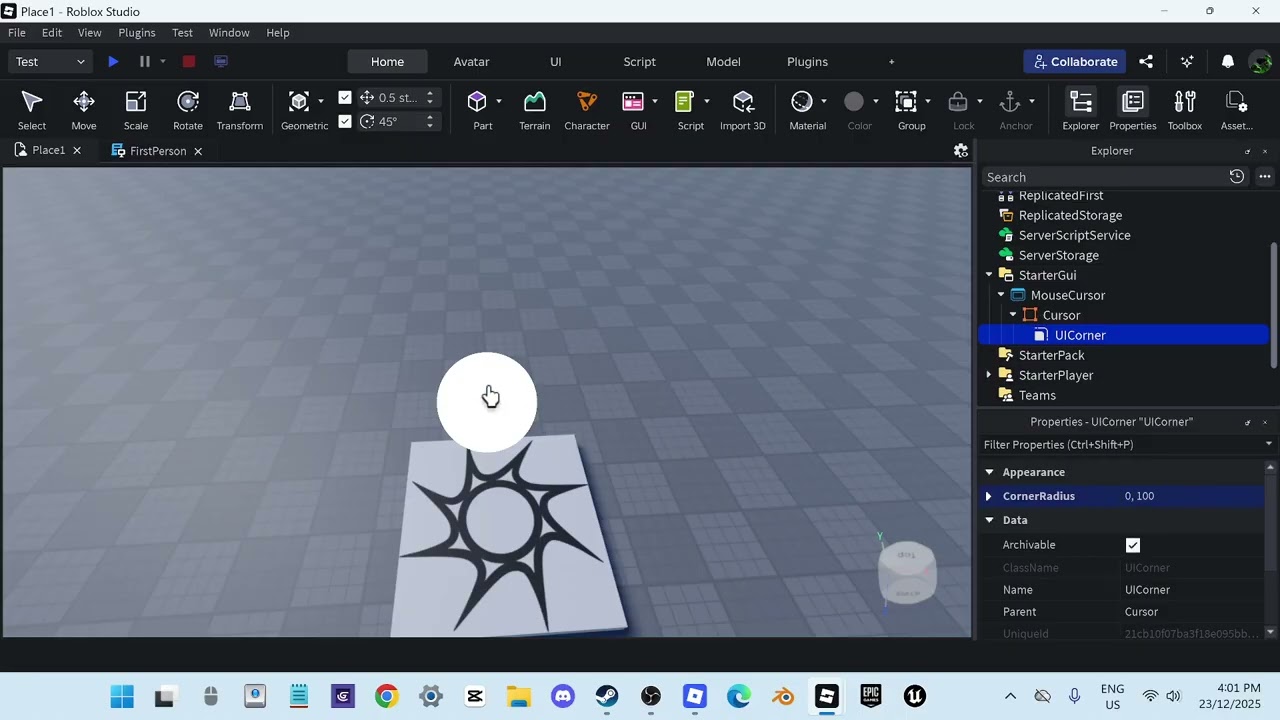1280x720 pixels.
Task: Choose the Select tool
Action: pyautogui.click(x=32, y=110)
